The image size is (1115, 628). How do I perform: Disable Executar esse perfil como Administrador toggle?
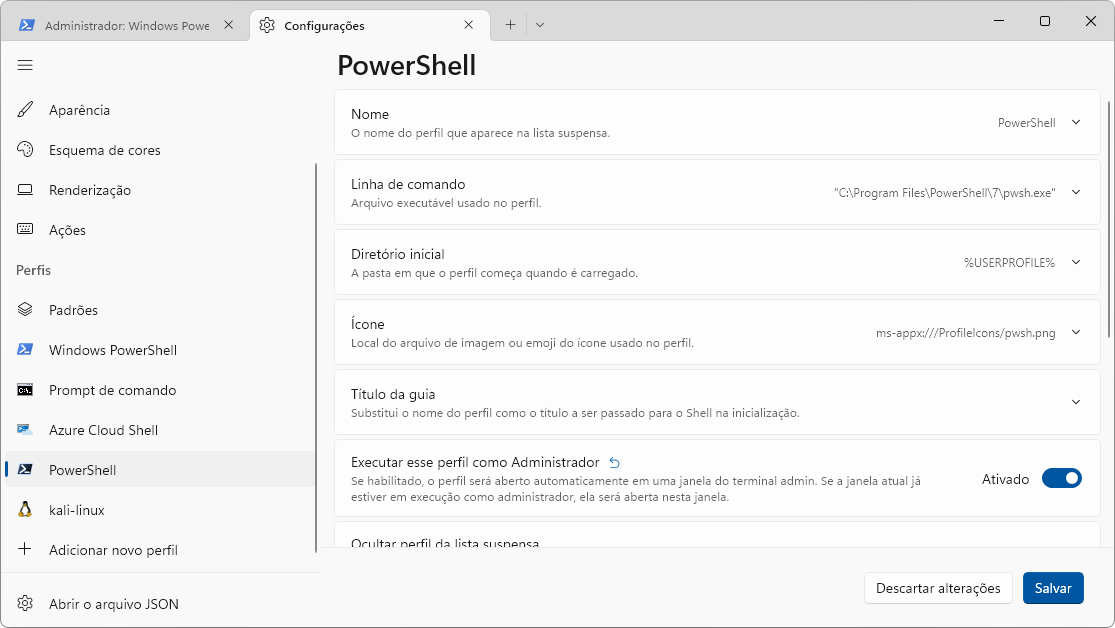point(1061,479)
